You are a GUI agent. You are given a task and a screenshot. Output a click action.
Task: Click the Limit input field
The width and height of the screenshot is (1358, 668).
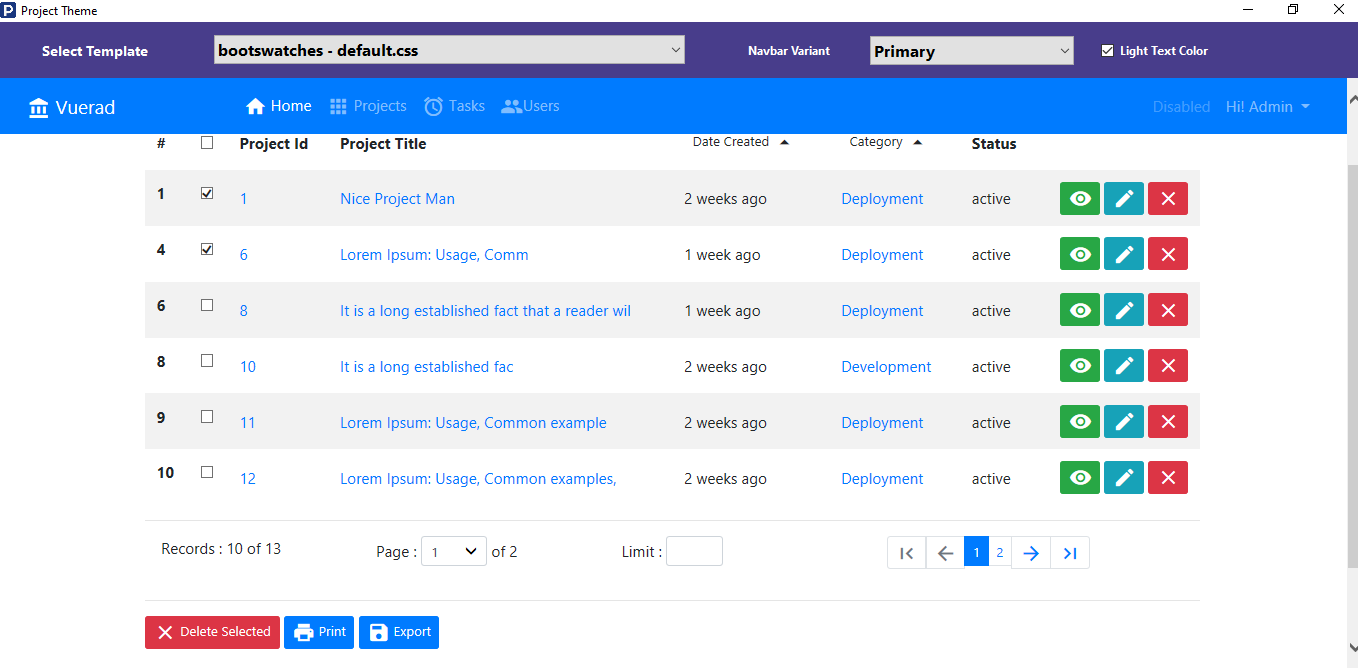click(x=694, y=551)
